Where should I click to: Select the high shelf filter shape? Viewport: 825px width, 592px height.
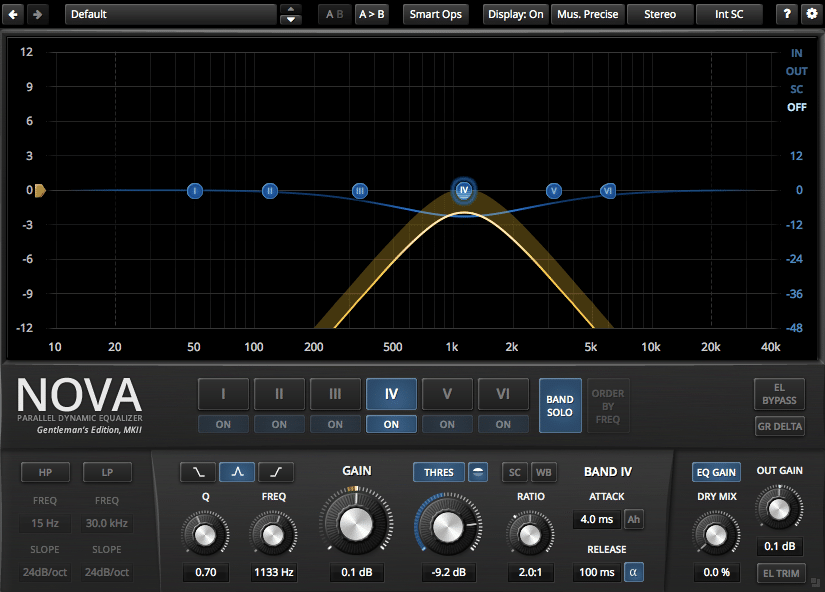click(x=276, y=472)
